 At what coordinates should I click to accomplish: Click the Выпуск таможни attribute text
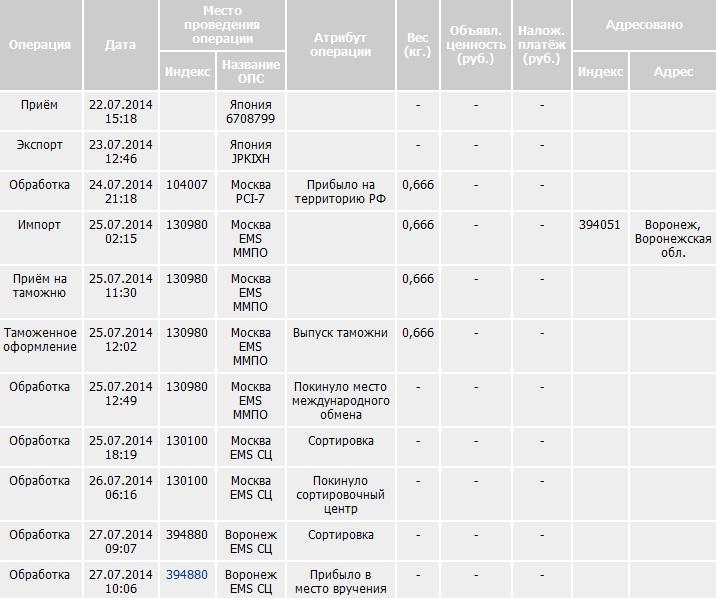pyautogui.click(x=340, y=333)
